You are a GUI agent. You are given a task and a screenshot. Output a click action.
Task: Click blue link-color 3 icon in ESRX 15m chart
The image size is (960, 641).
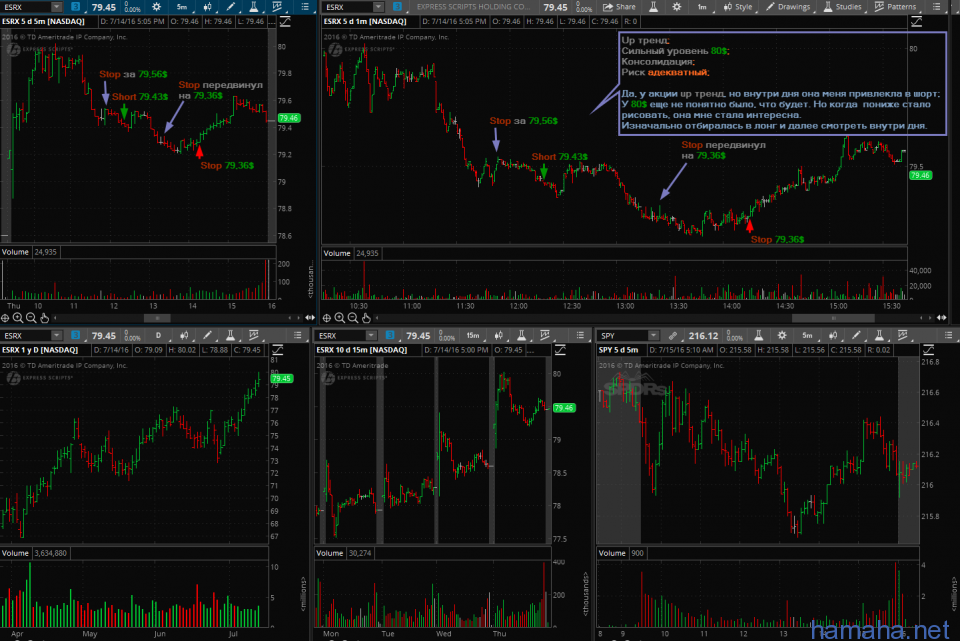coord(390,335)
